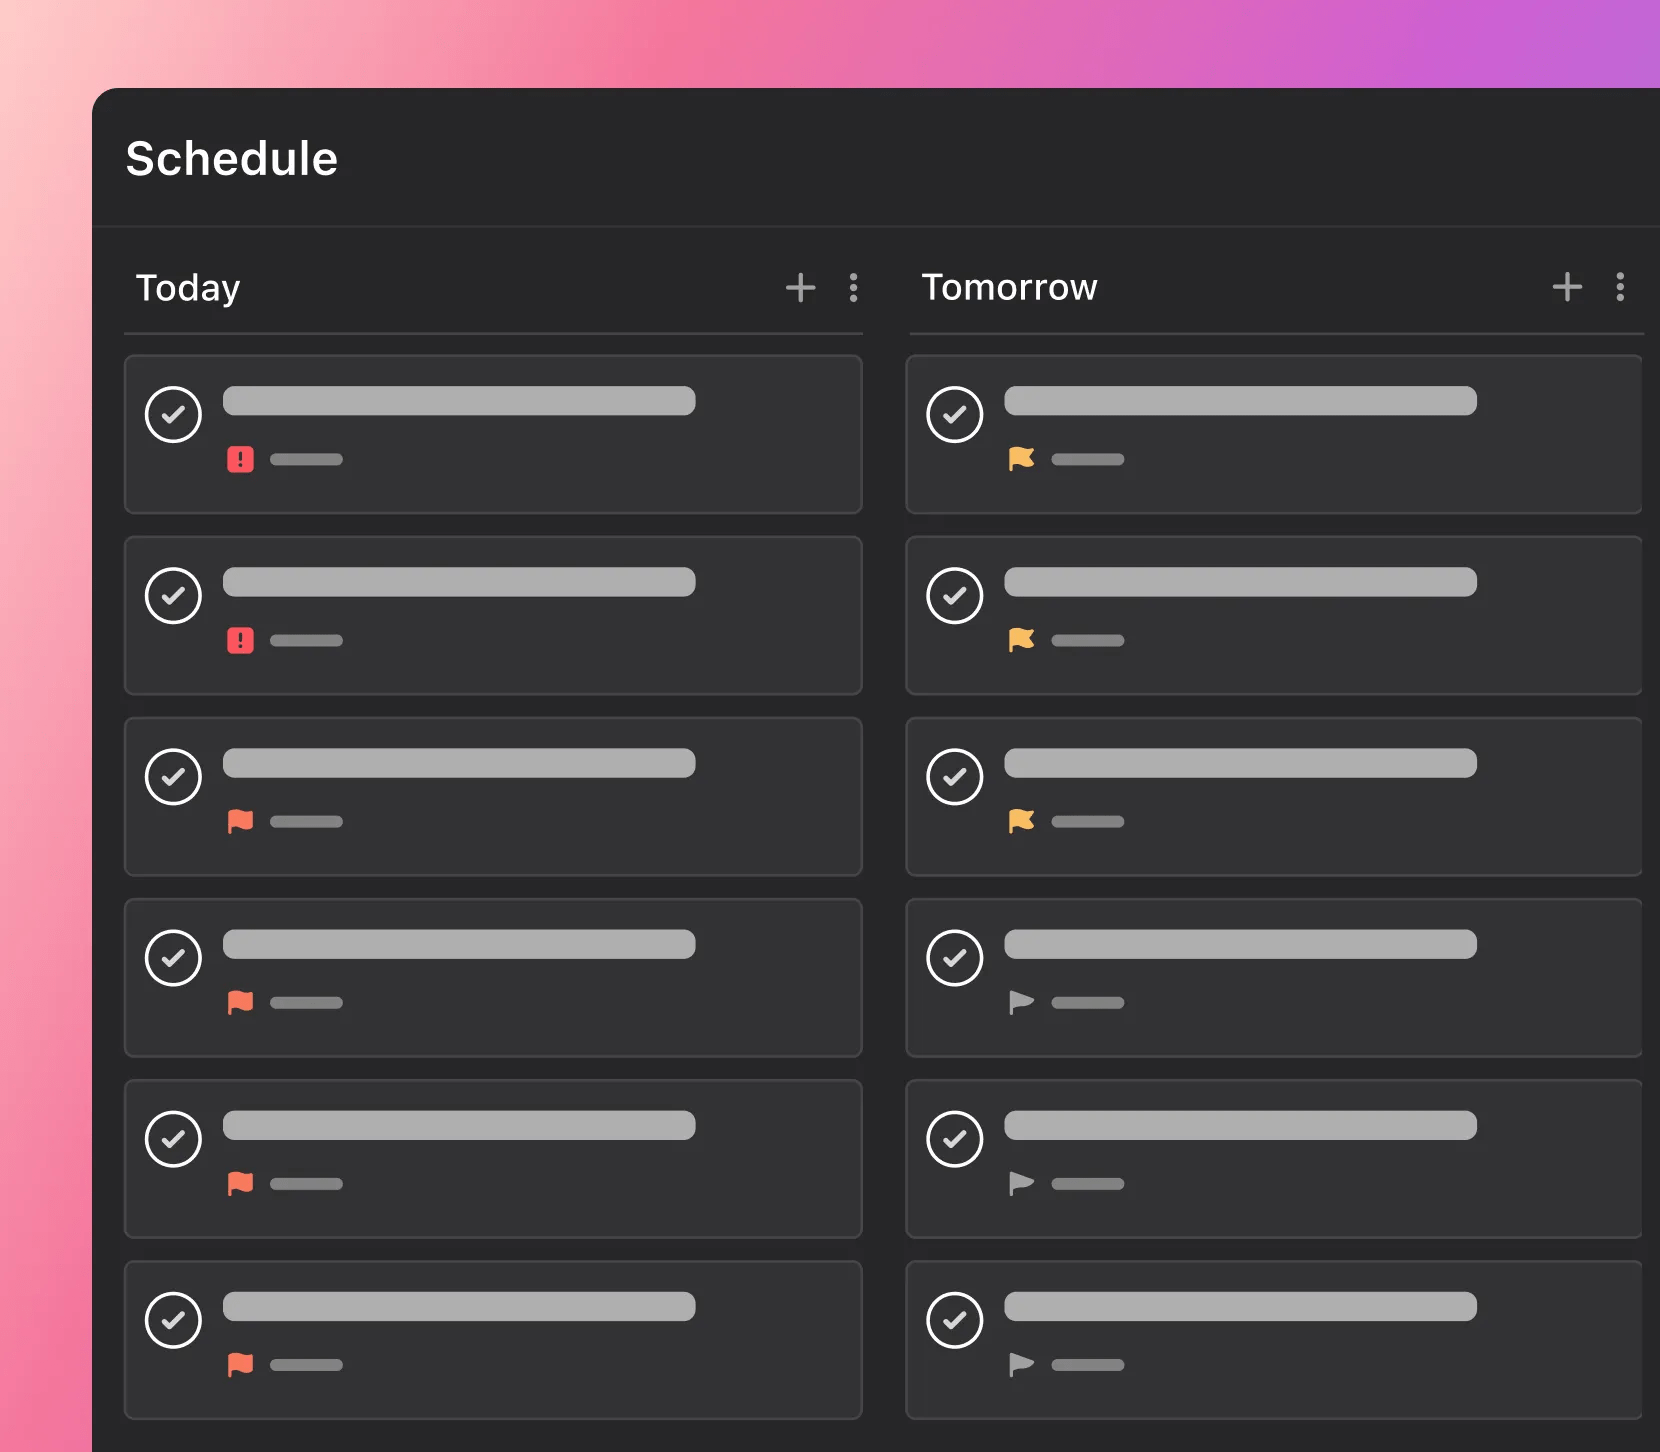Screen dimensions: 1660x1452
Task: Click the red exclamation icon on second Today task
Action: [240, 640]
